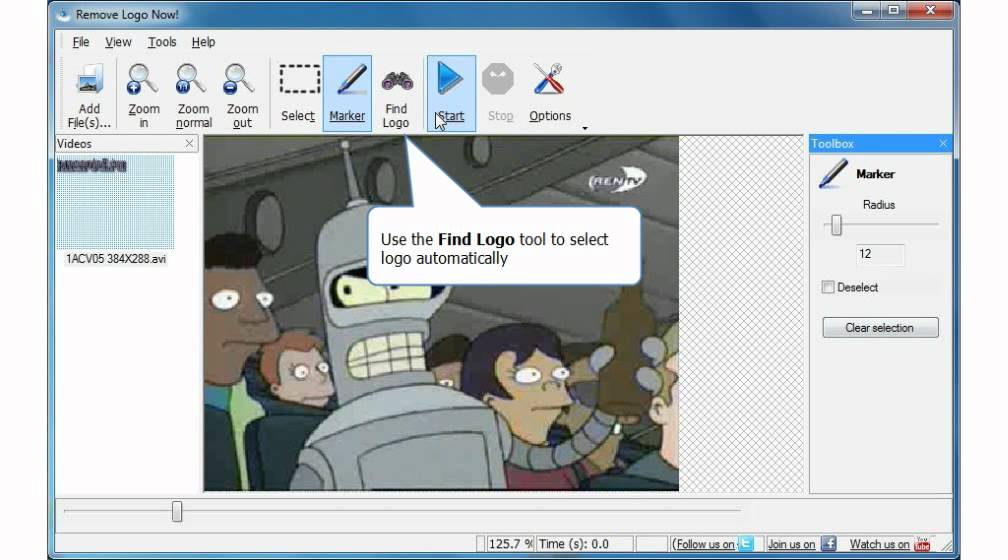
Task: Expand the toolbar overflow arrow
Action: (x=584, y=128)
